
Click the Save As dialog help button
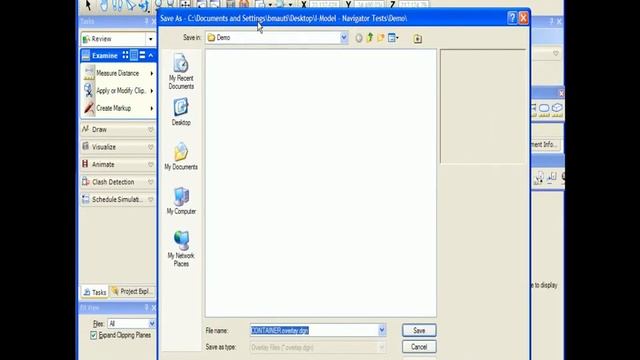512,18
